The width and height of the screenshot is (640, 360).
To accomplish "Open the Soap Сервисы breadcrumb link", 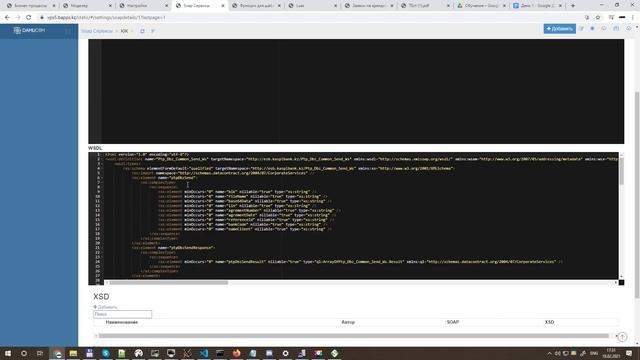I will point(97,31).
